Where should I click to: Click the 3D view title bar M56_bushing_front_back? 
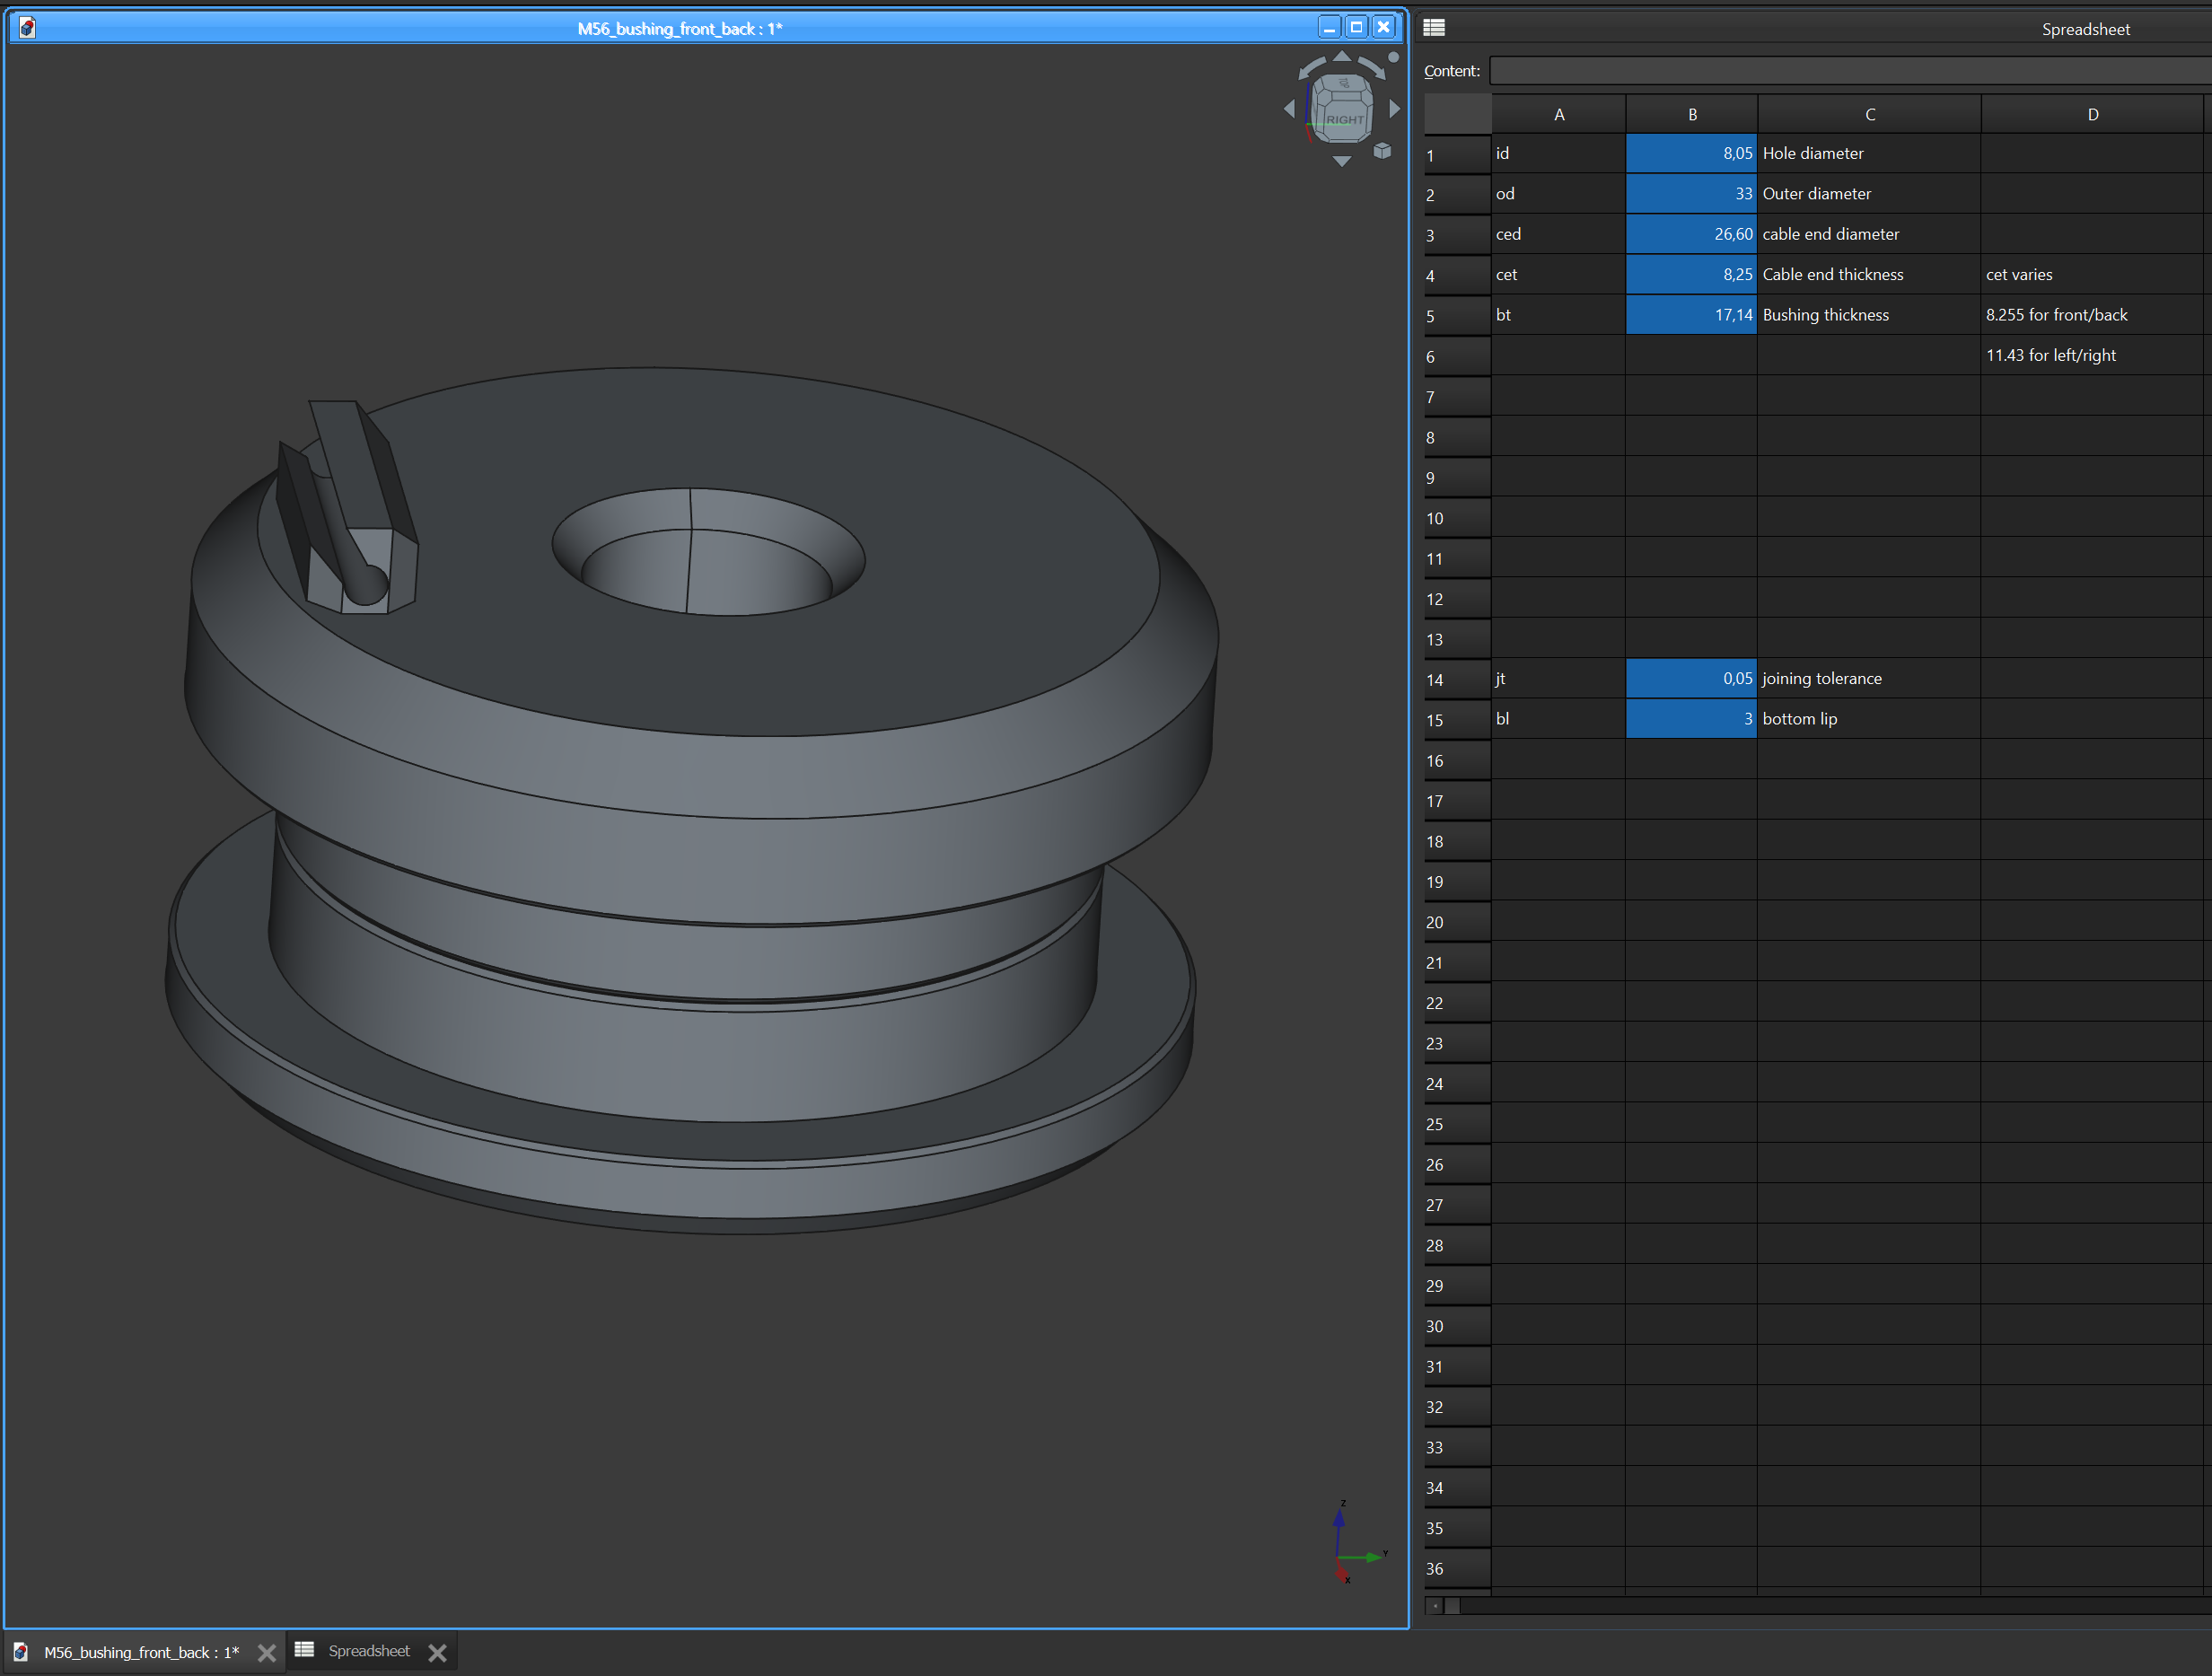[679, 28]
